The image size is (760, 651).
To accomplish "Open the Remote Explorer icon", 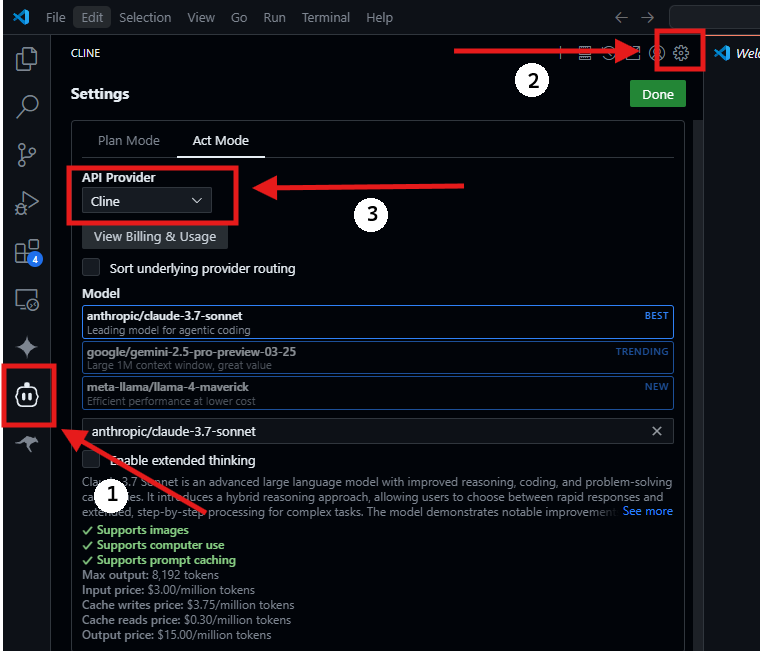I will [x=27, y=299].
